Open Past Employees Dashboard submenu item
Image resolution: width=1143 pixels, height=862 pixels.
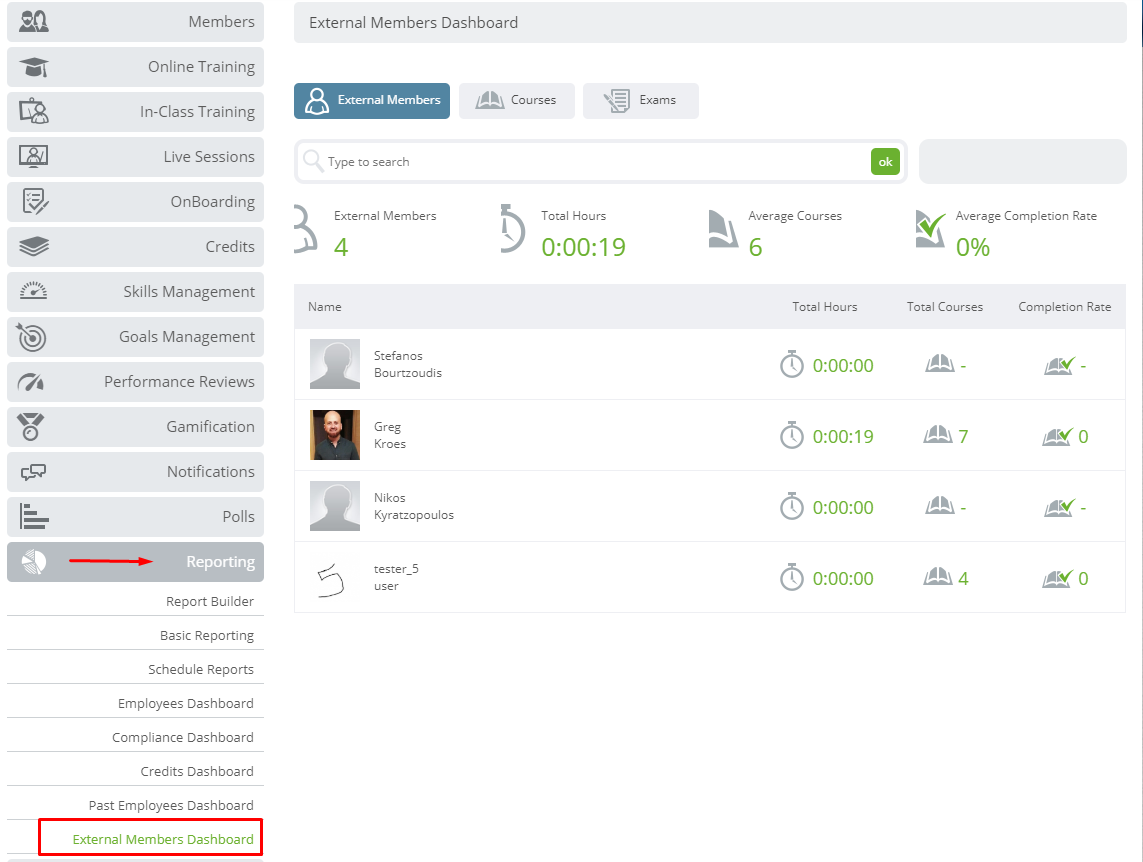(x=171, y=805)
